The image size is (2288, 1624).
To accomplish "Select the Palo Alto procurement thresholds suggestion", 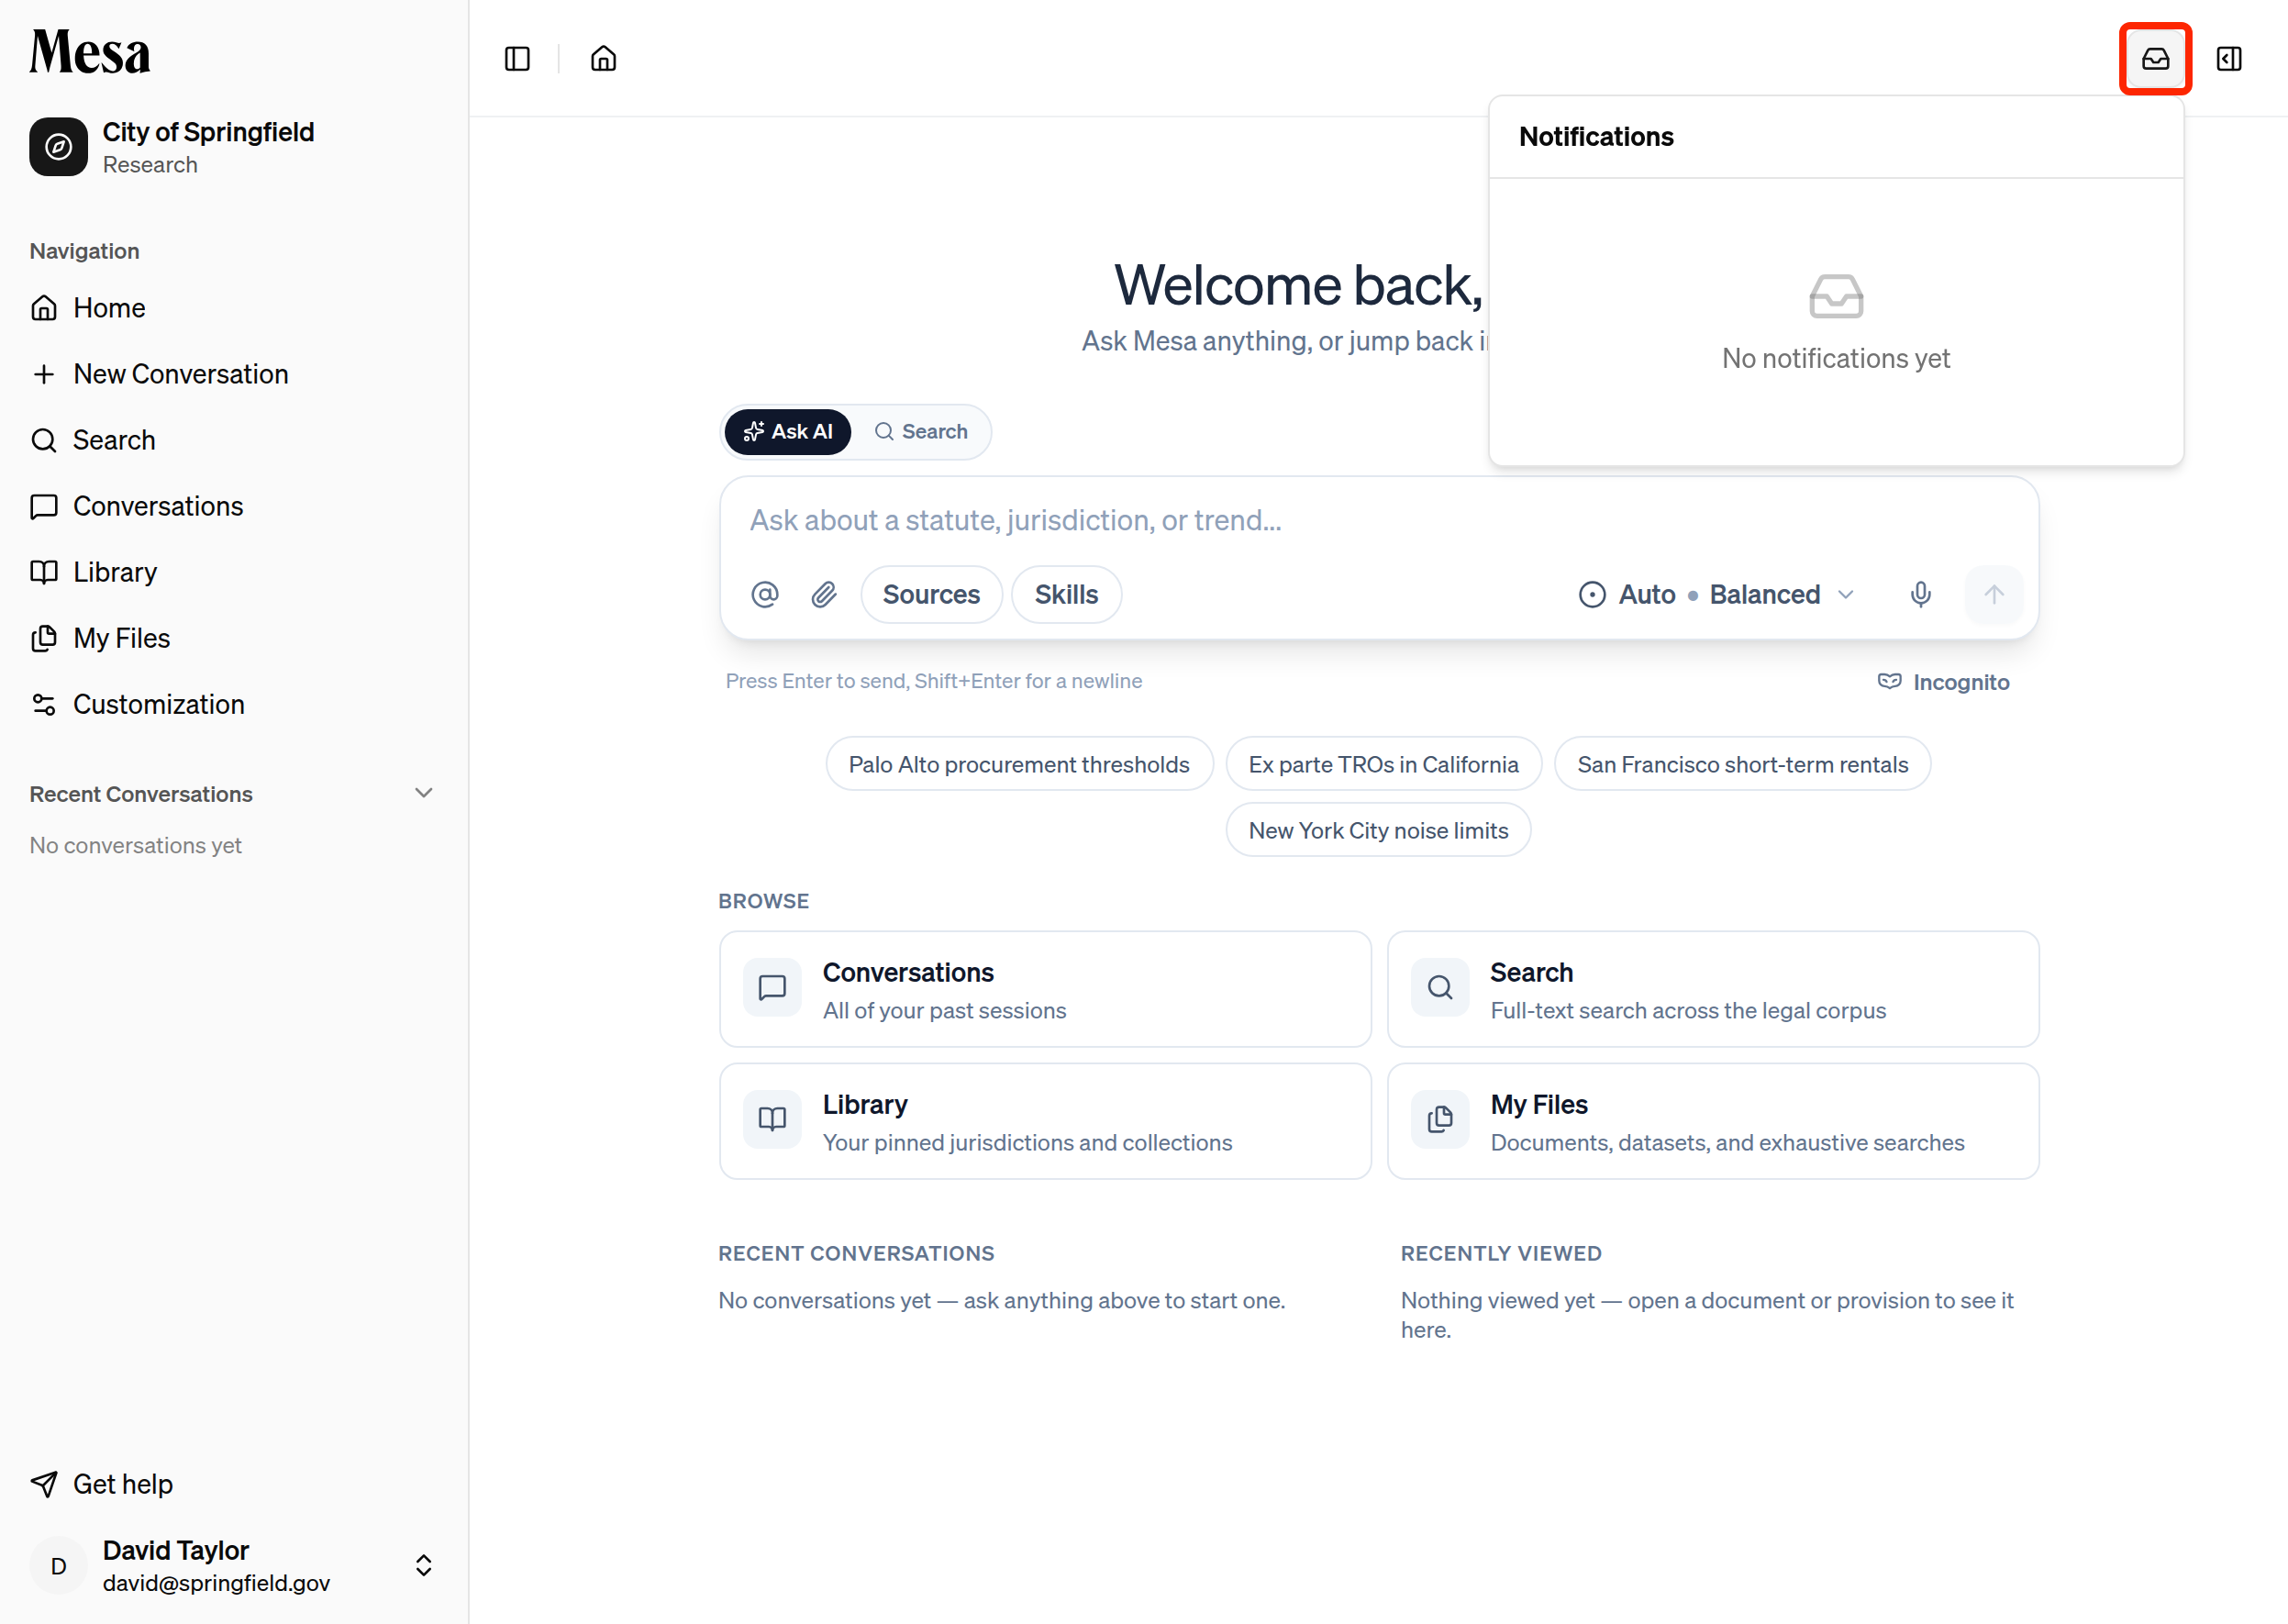I will click(x=1019, y=764).
